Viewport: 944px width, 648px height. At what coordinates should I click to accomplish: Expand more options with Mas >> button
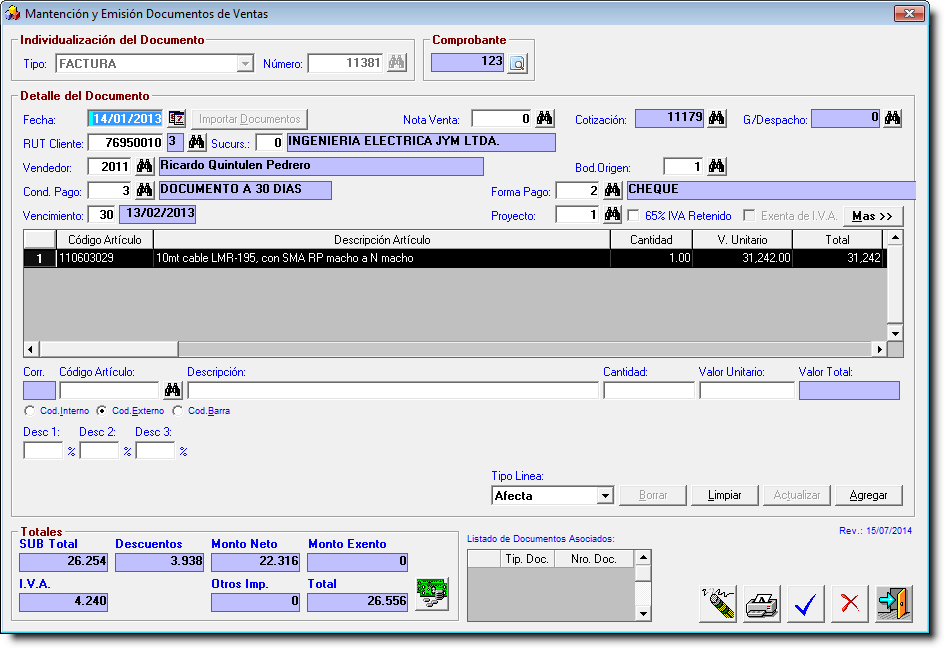(x=873, y=216)
